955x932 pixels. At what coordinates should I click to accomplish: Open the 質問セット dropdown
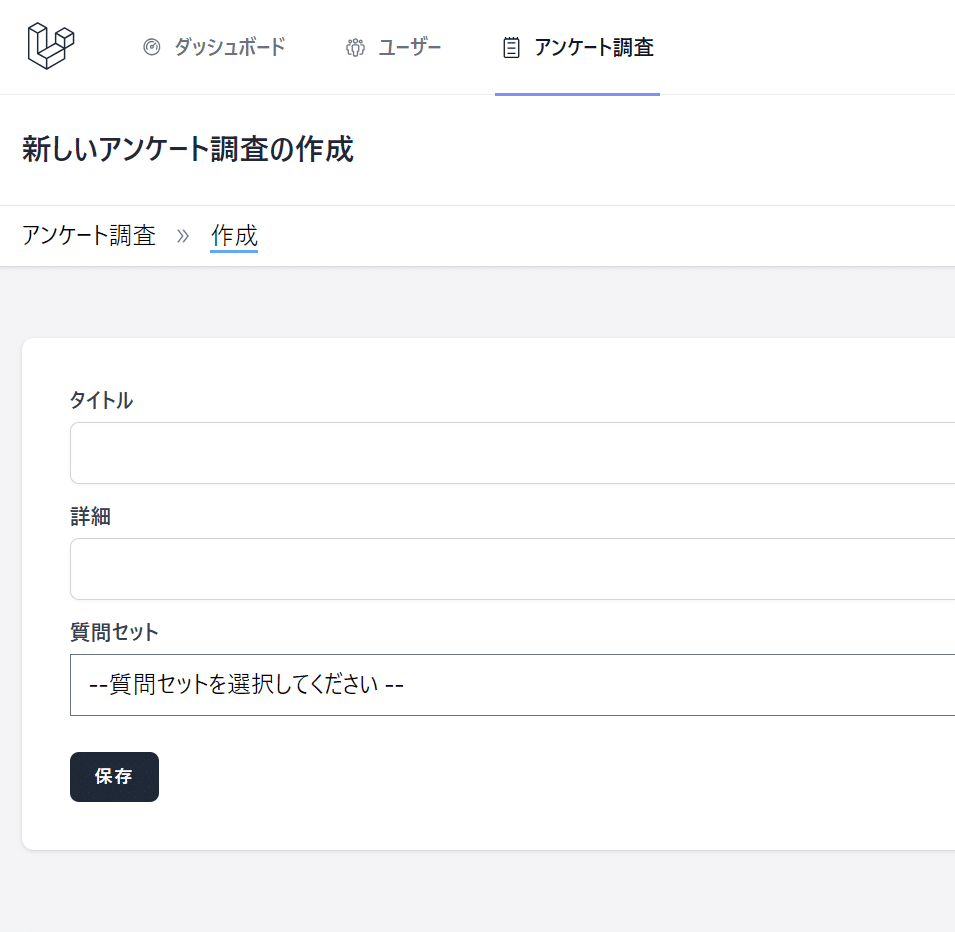coord(512,685)
